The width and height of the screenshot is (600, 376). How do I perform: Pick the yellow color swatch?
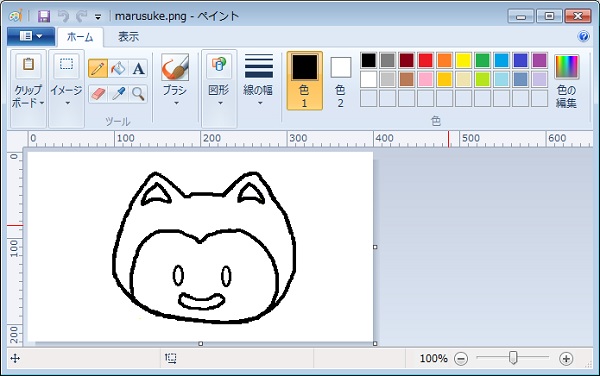click(x=463, y=60)
